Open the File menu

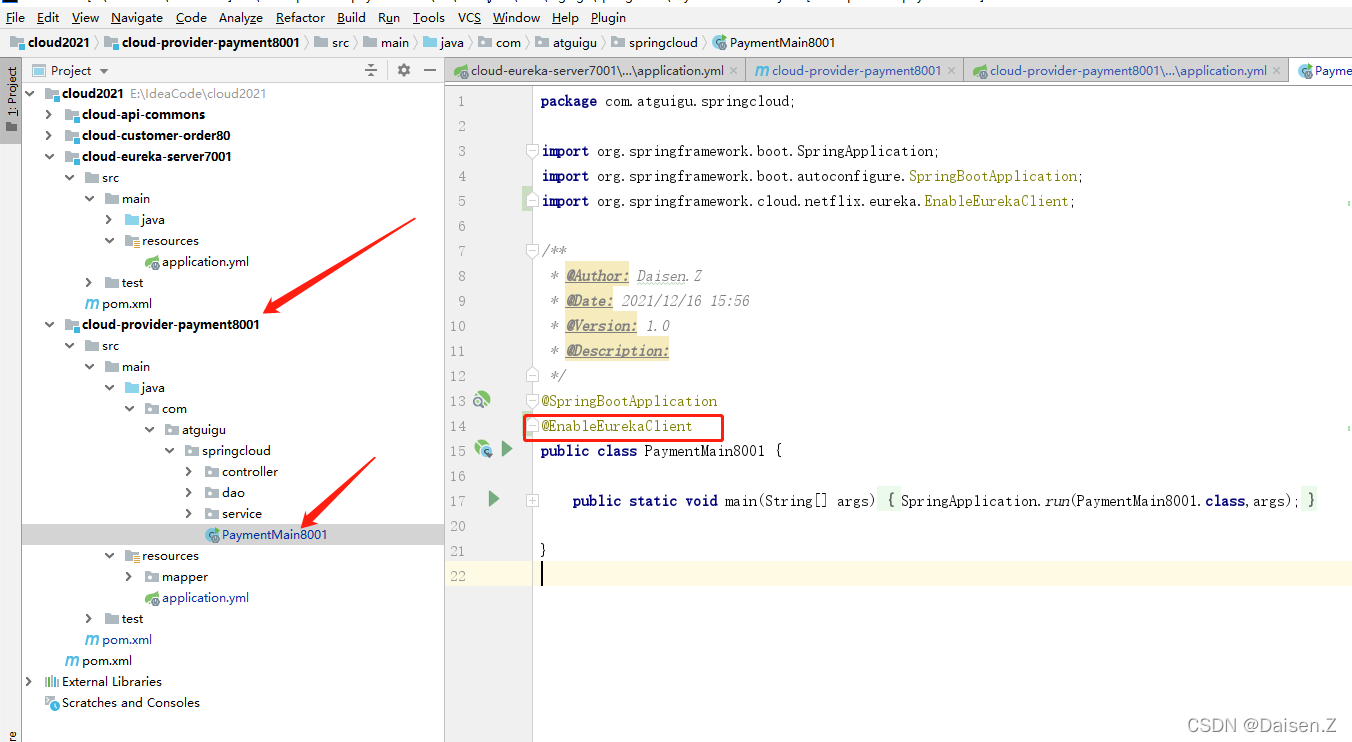[x=15, y=17]
